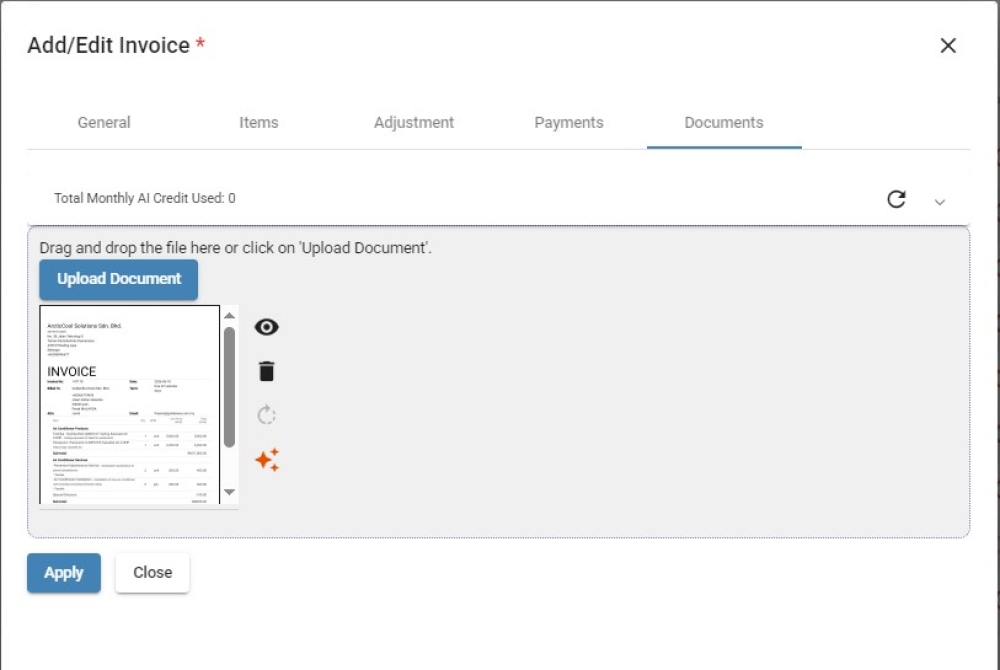Viewport: 1000px width, 670px height.
Task: Preview the document with the eye icon
Action: (x=267, y=327)
